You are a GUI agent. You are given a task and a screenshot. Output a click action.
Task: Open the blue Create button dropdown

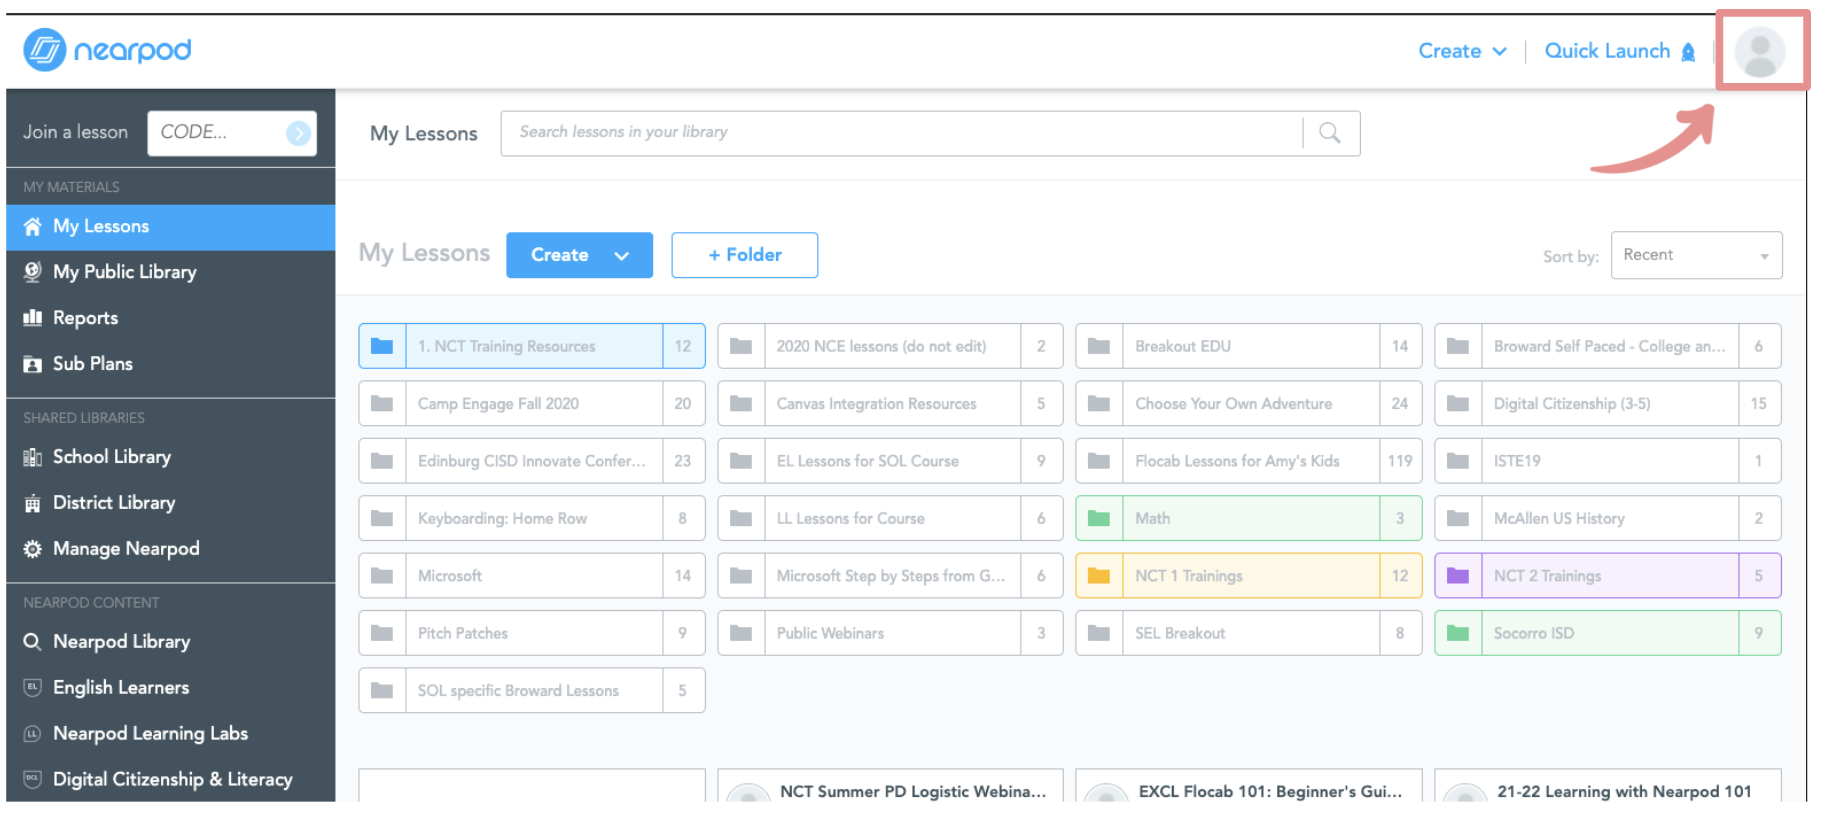pos(579,255)
